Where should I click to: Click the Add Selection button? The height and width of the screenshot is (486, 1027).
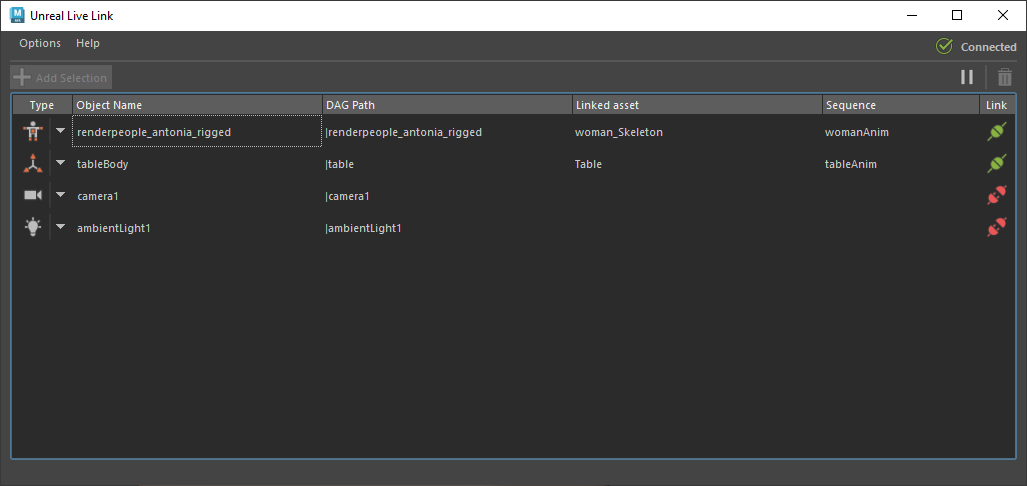61,77
